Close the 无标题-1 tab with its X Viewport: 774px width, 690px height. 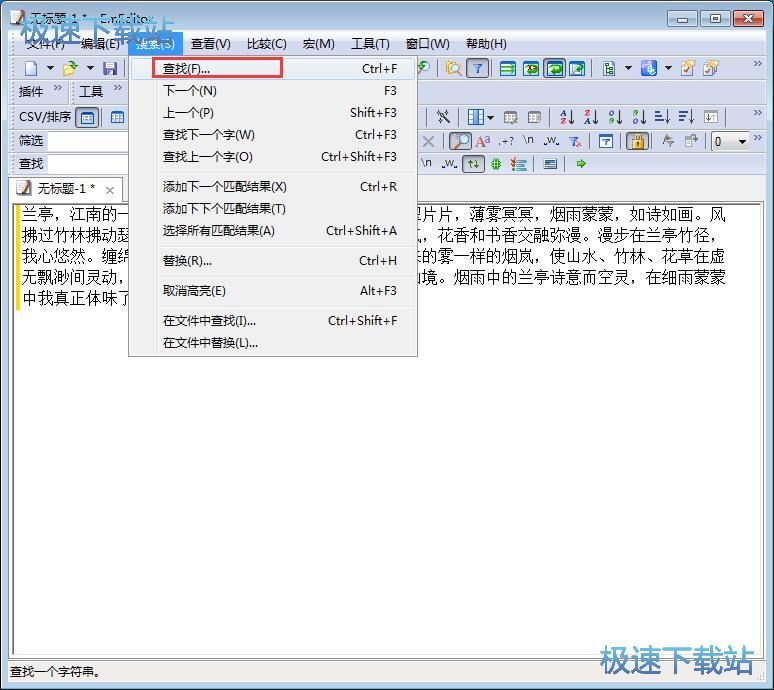click(x=110, y=190)
